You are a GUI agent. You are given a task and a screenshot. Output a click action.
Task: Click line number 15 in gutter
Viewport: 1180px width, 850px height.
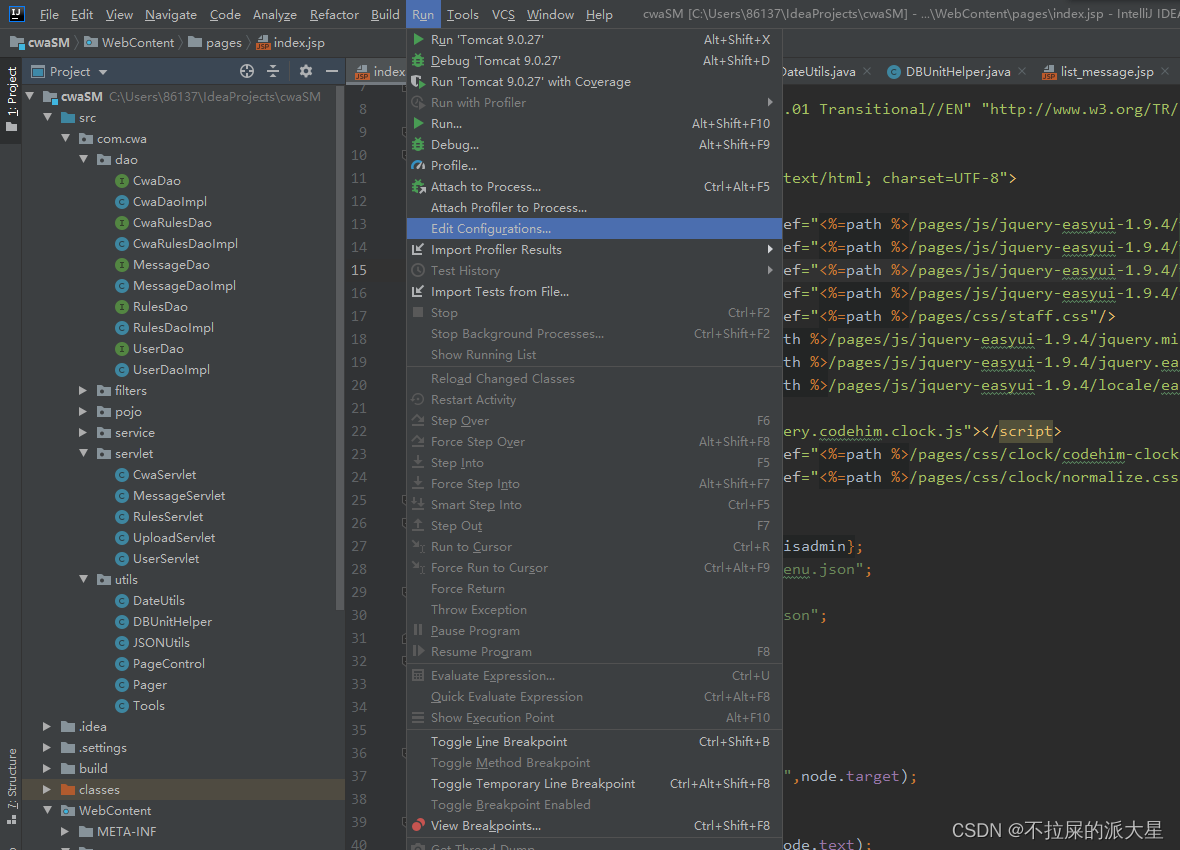click(x=359, y=270)
